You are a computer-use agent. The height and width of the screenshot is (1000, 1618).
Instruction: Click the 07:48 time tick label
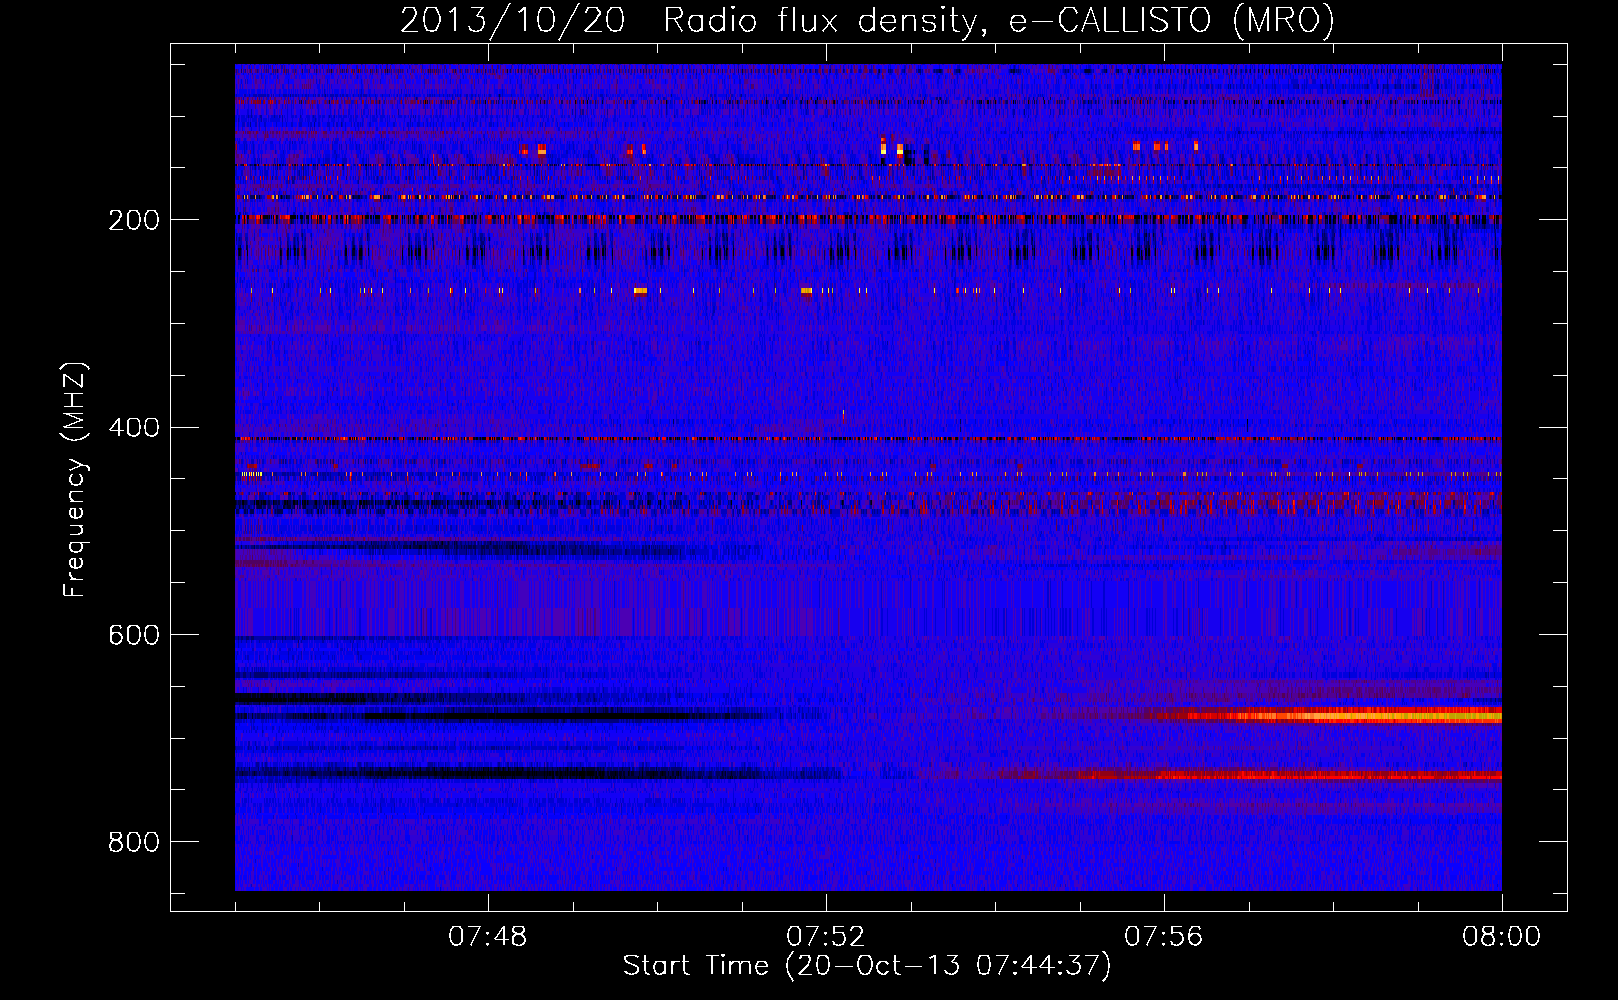[488, 937]
